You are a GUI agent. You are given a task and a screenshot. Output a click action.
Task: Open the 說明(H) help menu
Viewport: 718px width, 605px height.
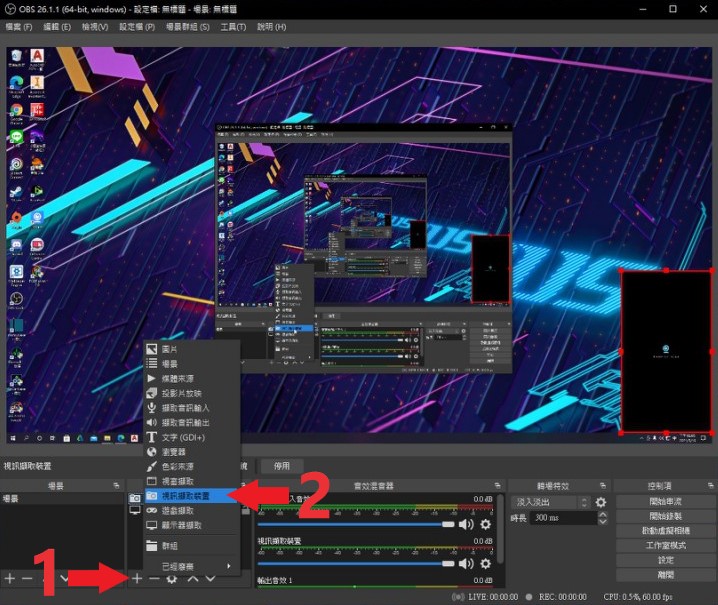point(272,27)
